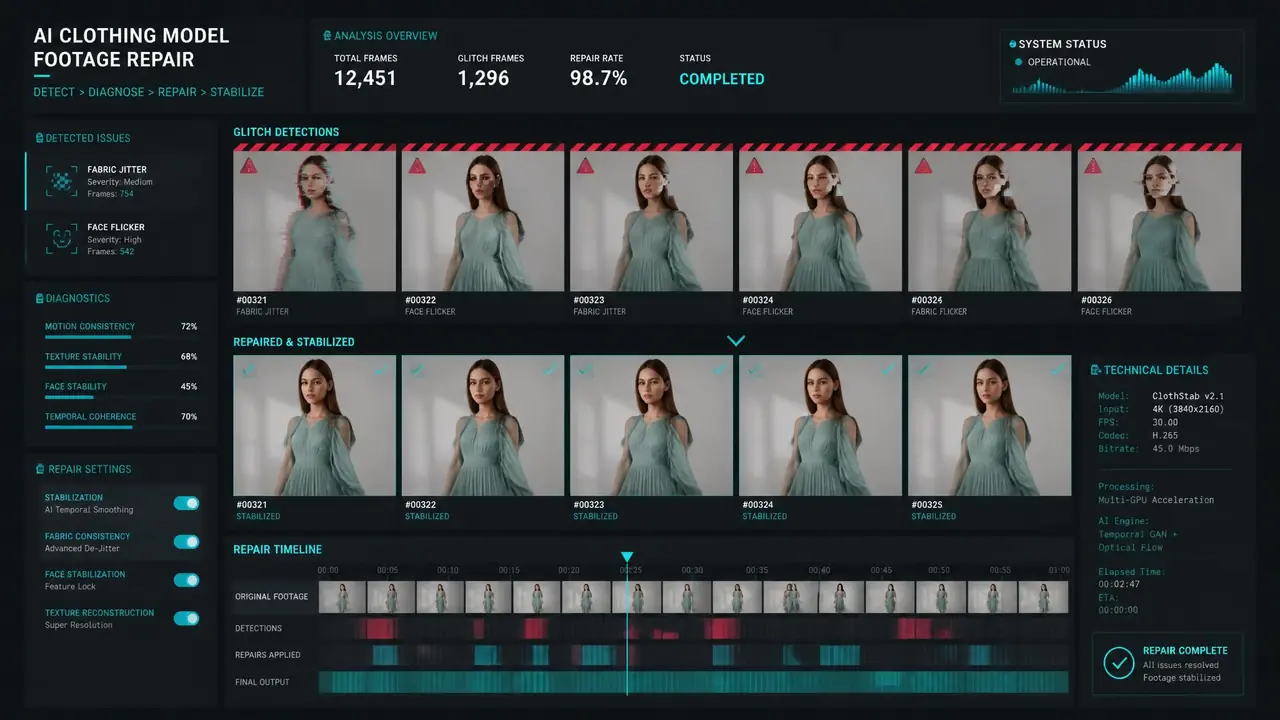Click the warning triangle on glitch frame #00323

[586, 166]
